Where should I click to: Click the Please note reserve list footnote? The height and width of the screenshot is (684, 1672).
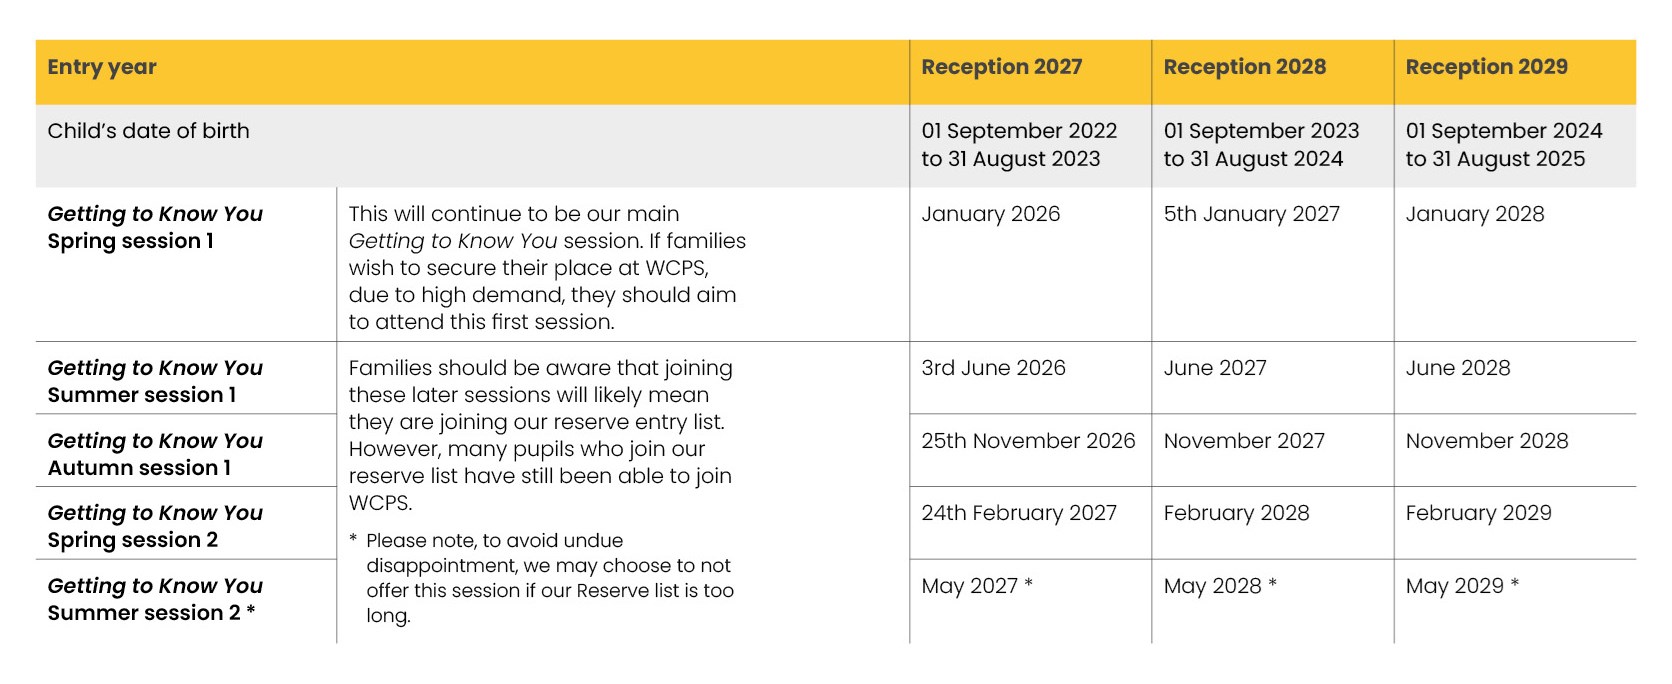click(541, 578)
